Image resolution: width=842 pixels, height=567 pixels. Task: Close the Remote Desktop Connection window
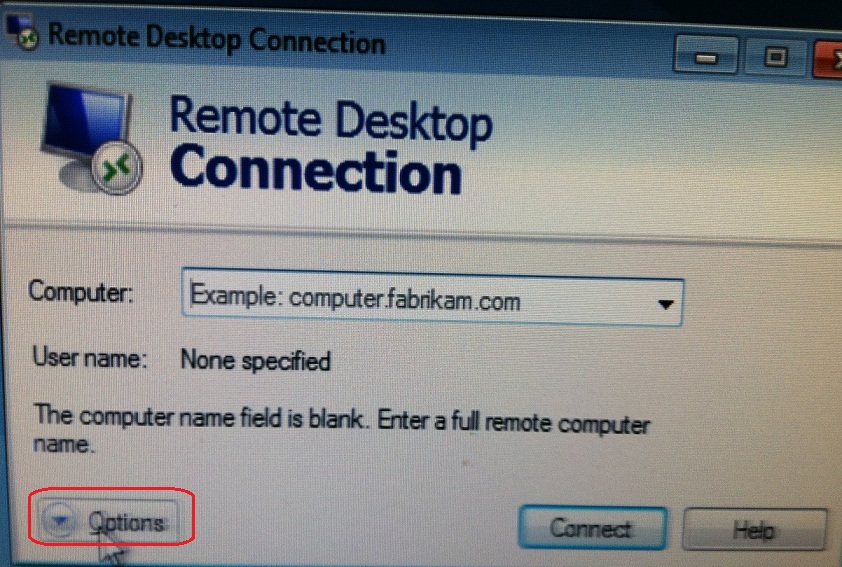(x=829, y=59)
